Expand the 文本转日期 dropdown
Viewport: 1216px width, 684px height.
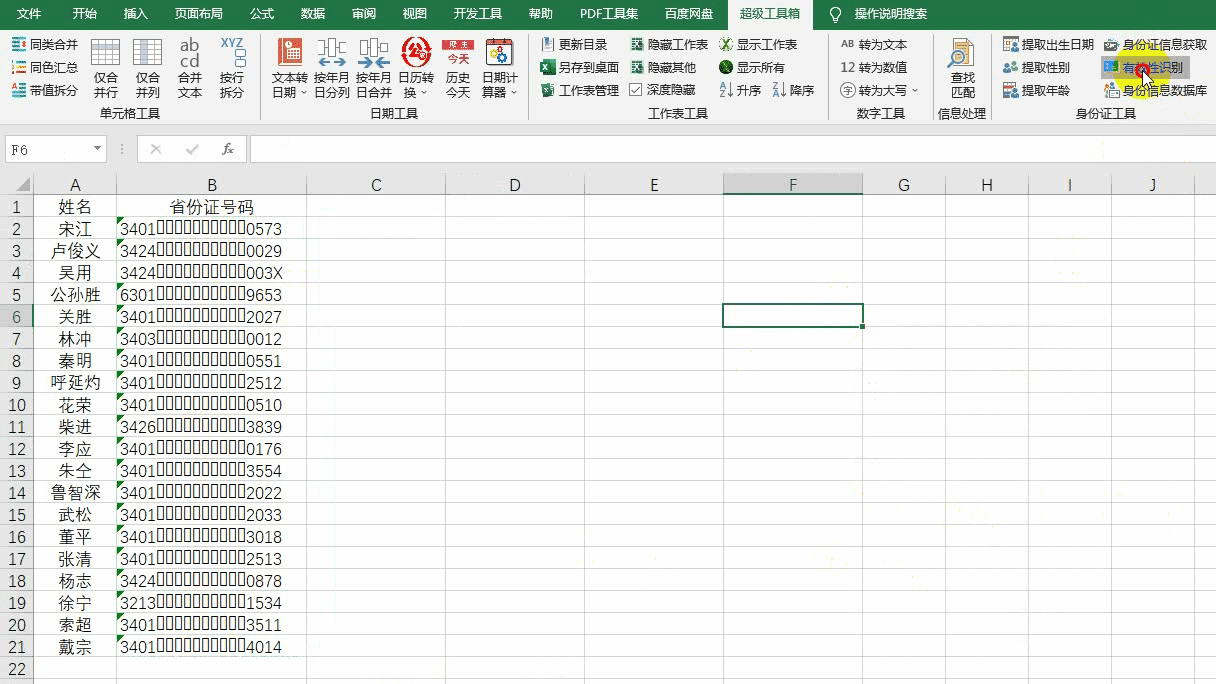[304, 93]
